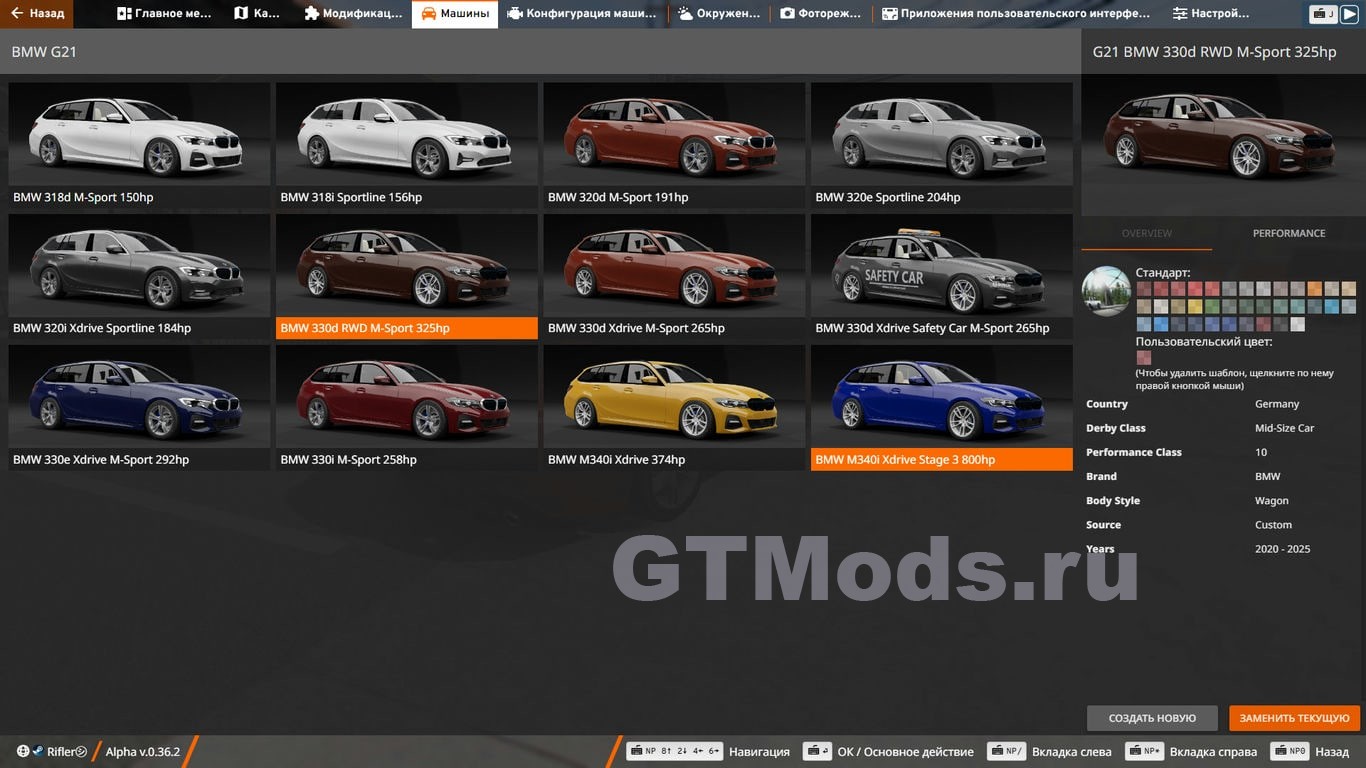Choose the BMW 320d M-Sport 191hp configuration
This screenshot has width=1366, height=768.
(674, 146)
